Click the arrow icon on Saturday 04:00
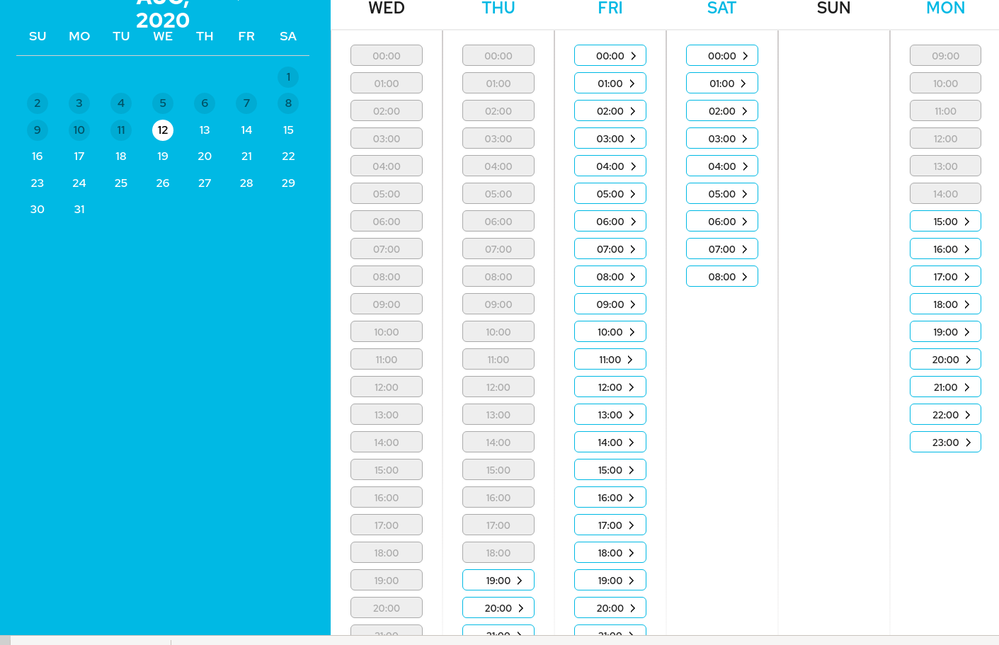The image size is (999, 645). point(745,167)
